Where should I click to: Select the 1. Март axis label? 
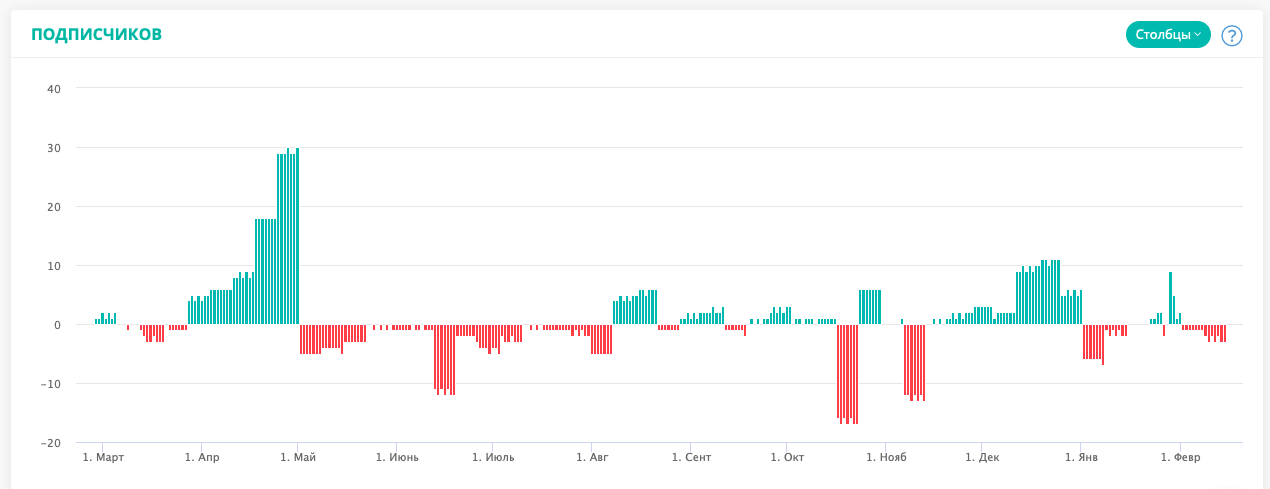tap(103, 457)
